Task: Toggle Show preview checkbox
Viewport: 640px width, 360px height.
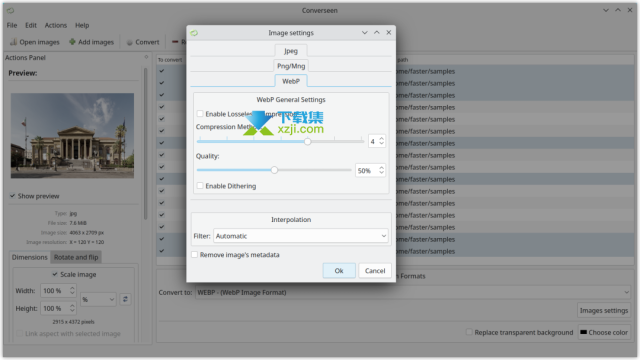Action: coord(13,196)
